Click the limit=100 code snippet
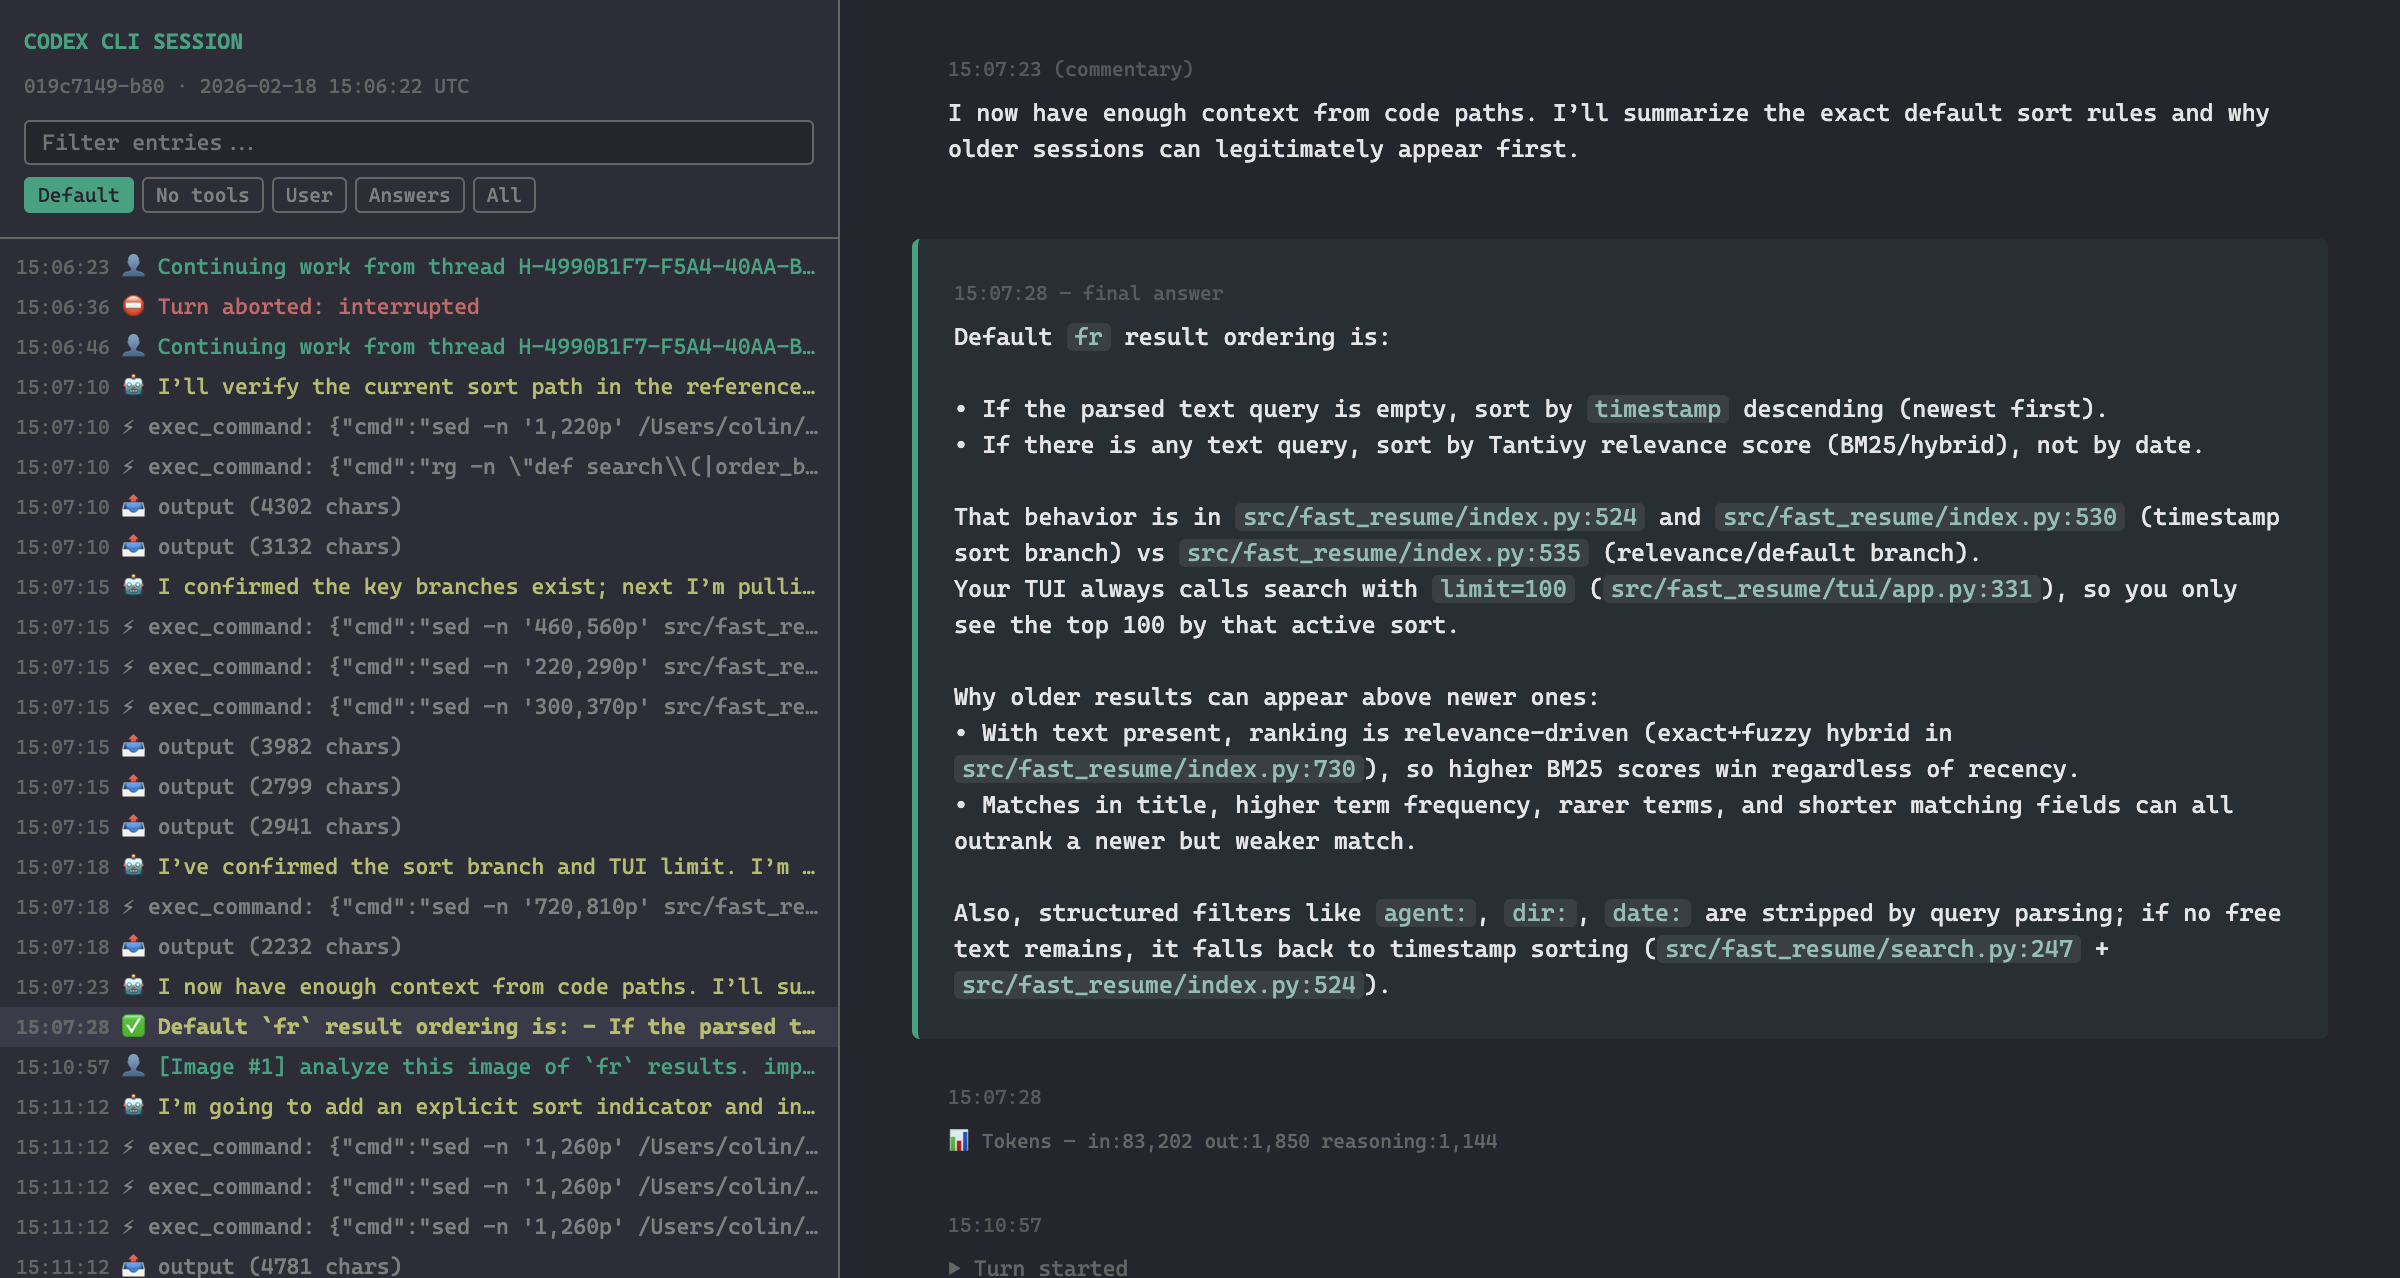The width and height of the screenshot is (2400, 1278). (x=1503, y=589)
